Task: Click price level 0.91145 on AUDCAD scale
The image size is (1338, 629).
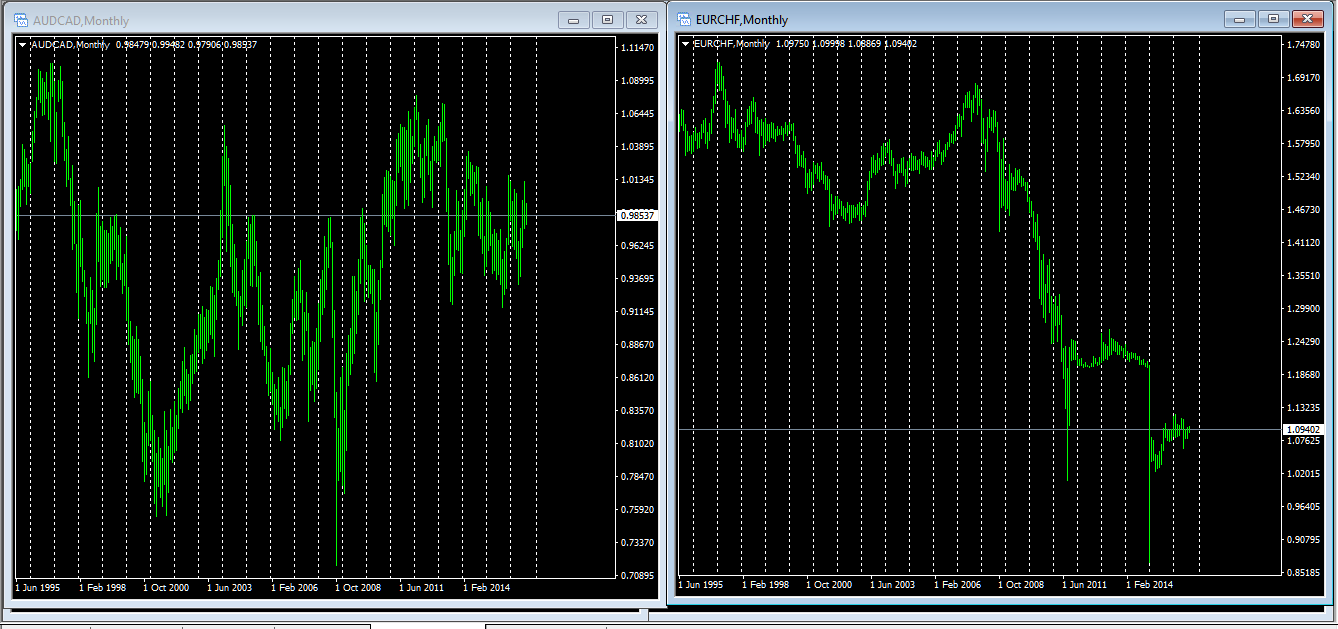Action: [x=637, y=312]
